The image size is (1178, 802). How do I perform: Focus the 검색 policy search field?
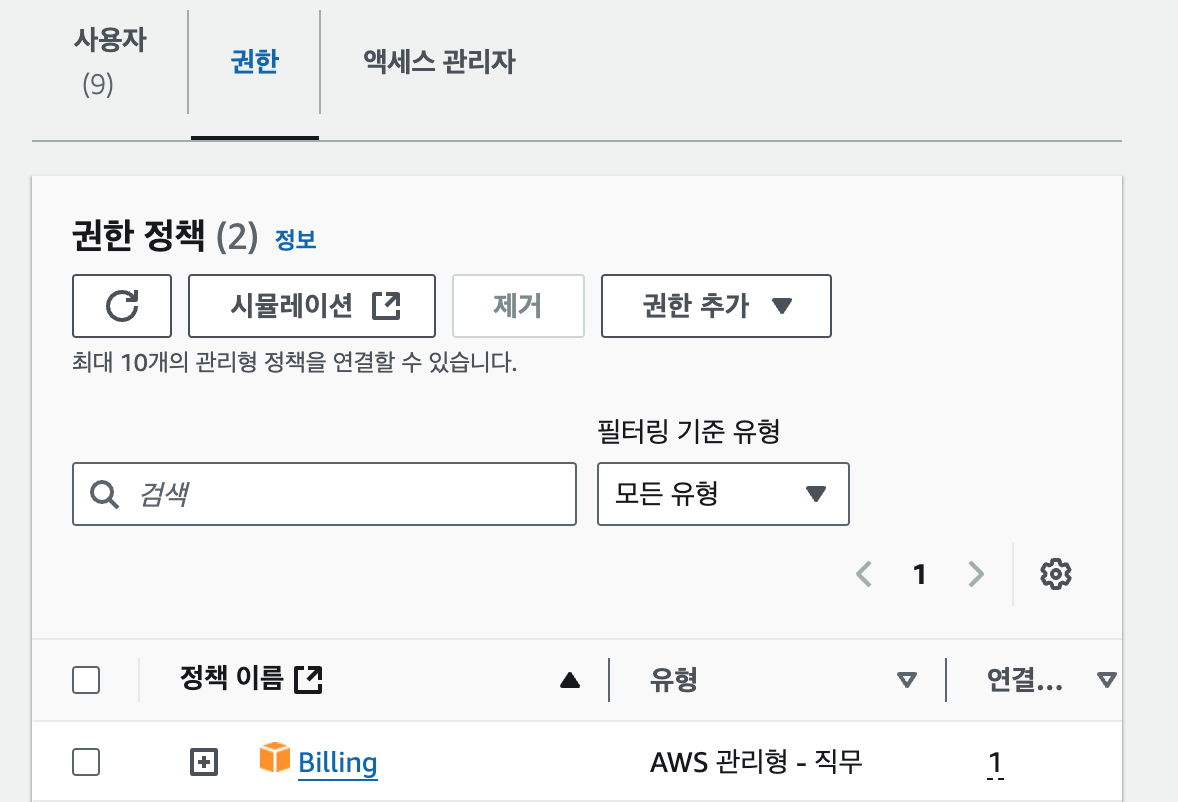(x=340, y=494)
